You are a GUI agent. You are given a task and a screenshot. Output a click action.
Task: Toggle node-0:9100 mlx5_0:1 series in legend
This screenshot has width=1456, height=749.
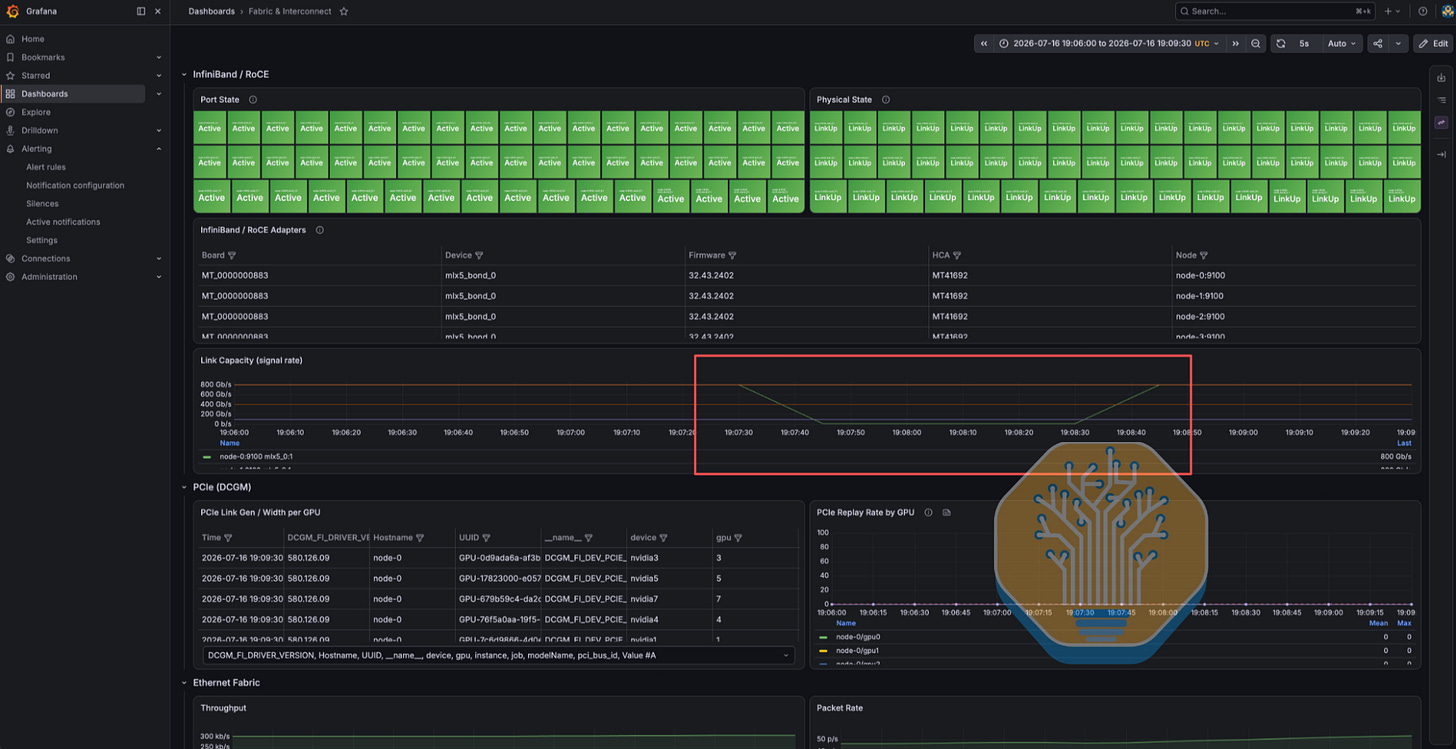pyautogui.click(x=256, y=457)
